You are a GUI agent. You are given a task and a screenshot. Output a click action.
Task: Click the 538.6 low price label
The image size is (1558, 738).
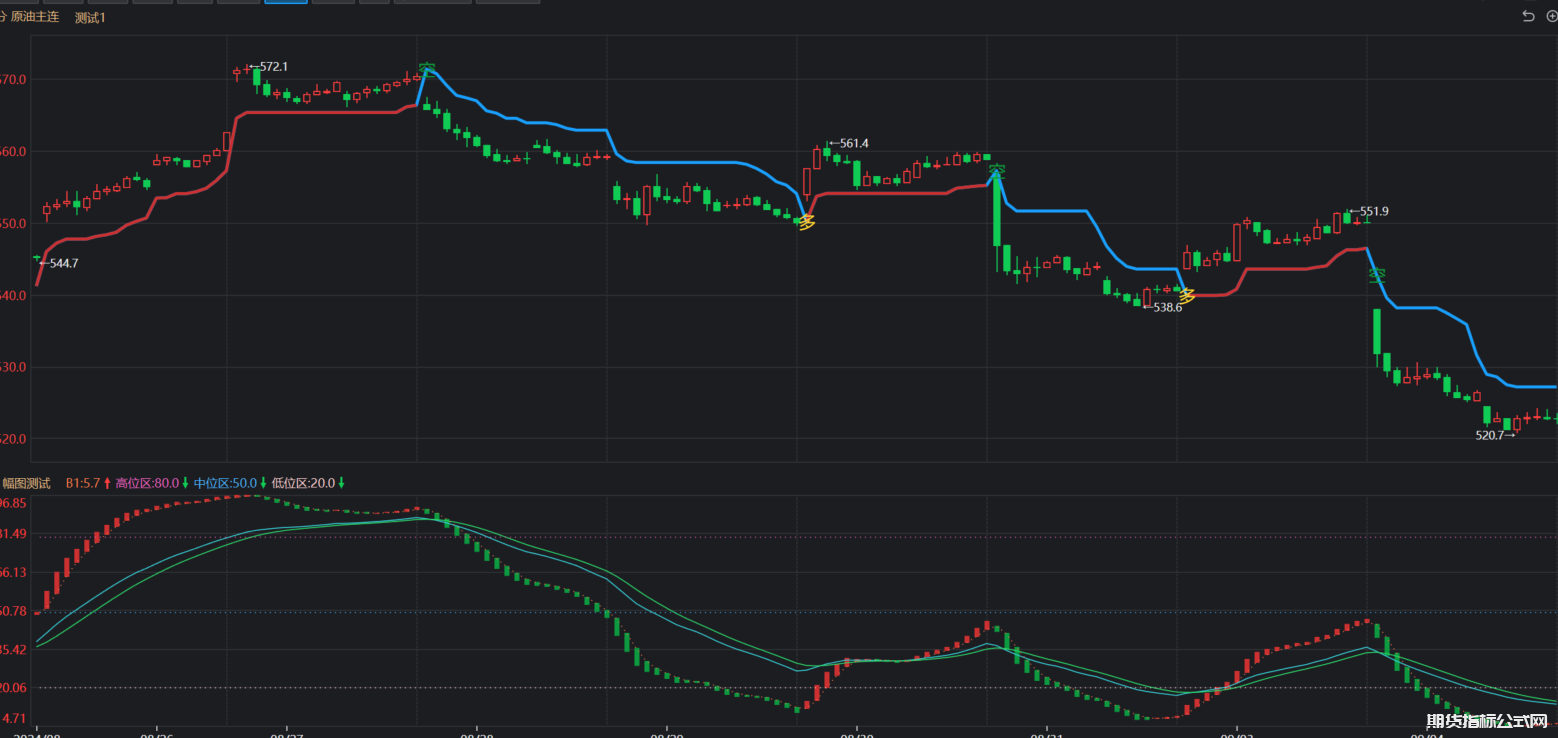coord(1167,308)
